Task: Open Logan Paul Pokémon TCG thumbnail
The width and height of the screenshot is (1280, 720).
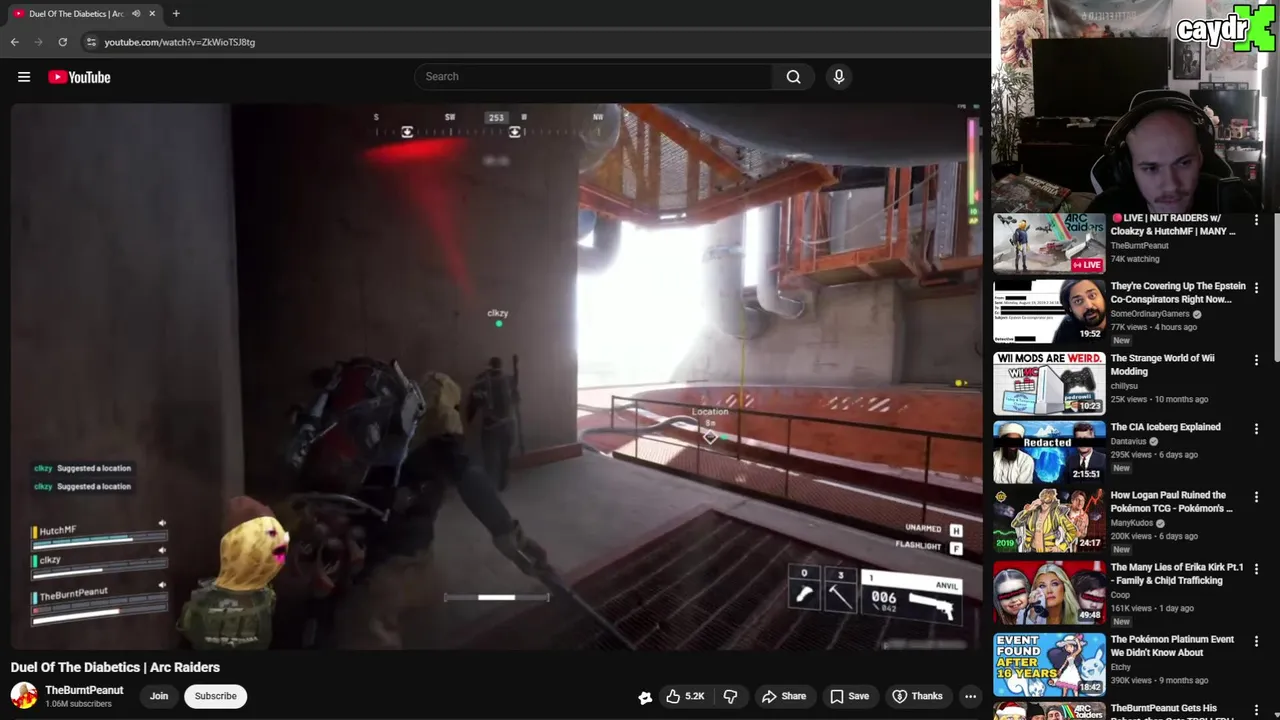Action: pos(1049,520)
